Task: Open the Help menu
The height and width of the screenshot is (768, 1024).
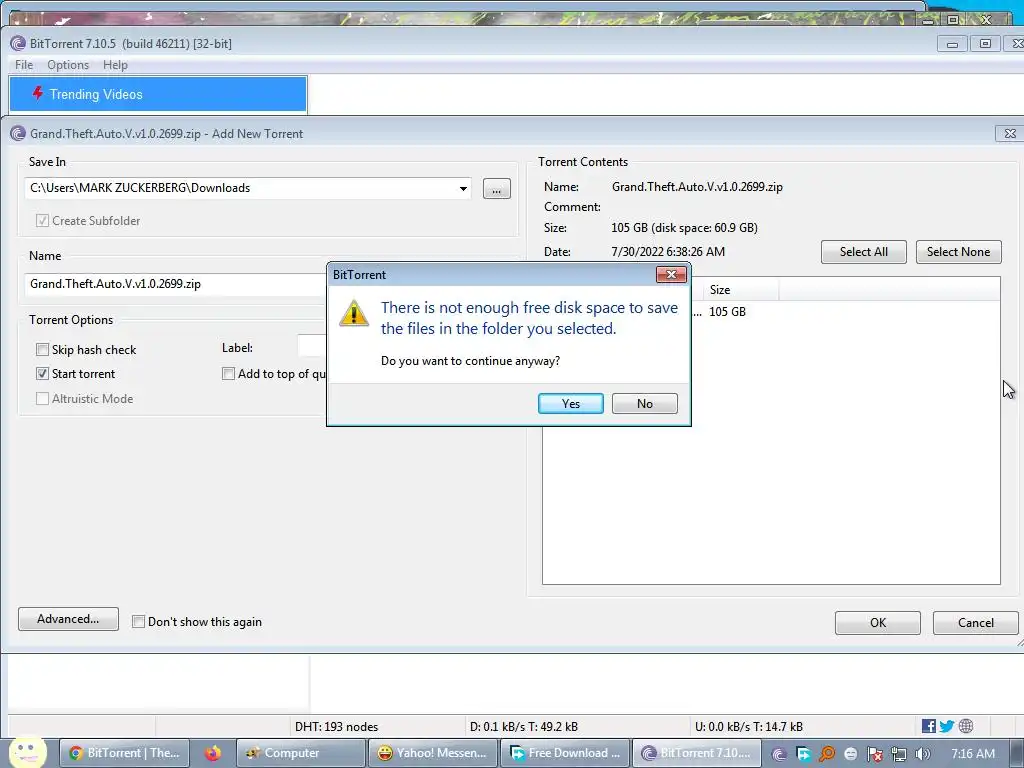Action: pos(116,65)
